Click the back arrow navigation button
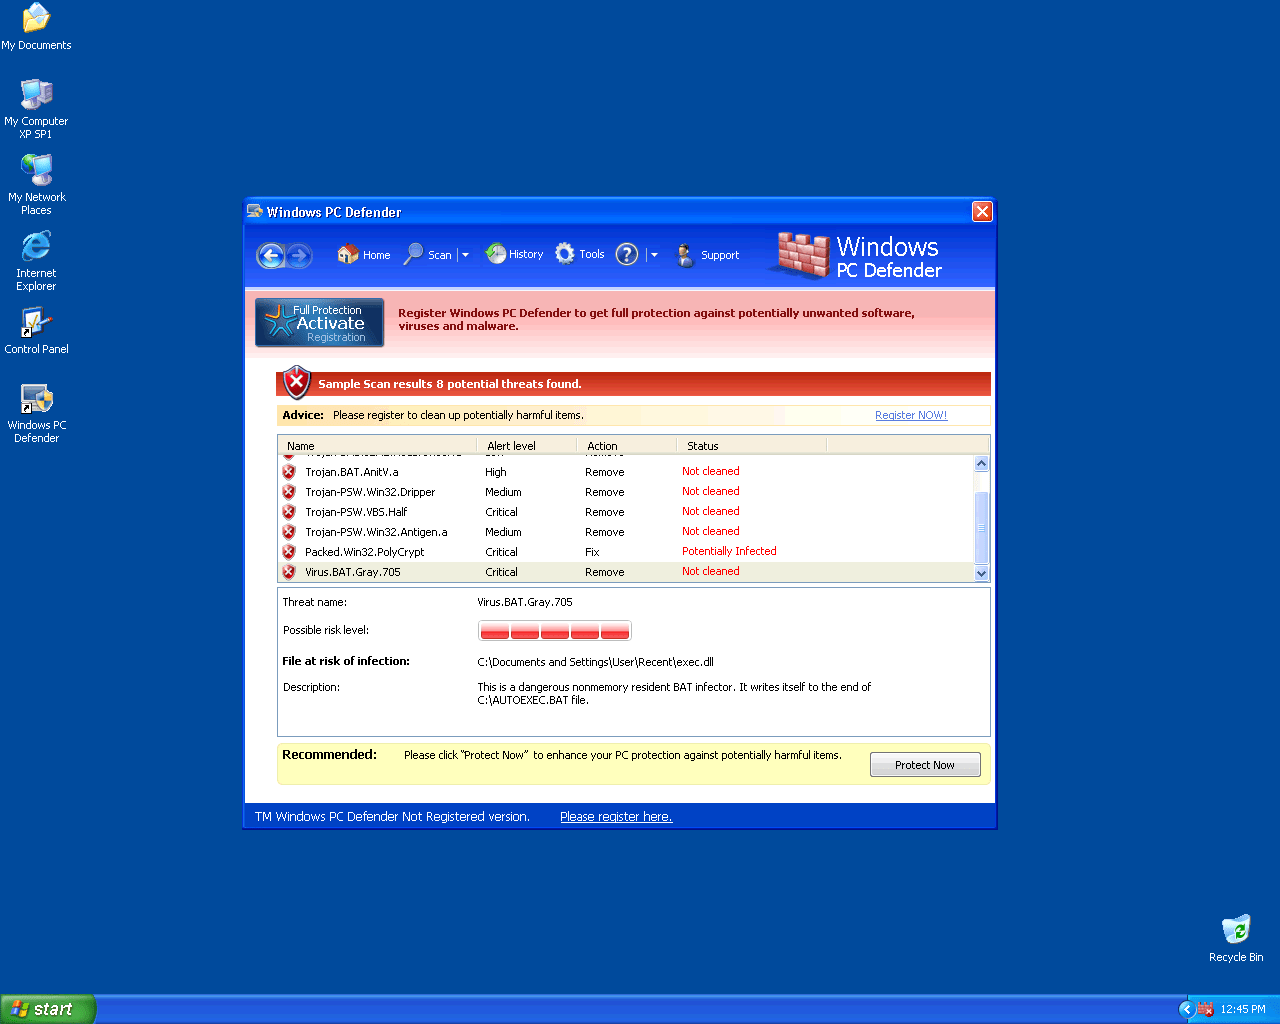The width and height of the screenshot is (1280, 1024). click(270, 256)
